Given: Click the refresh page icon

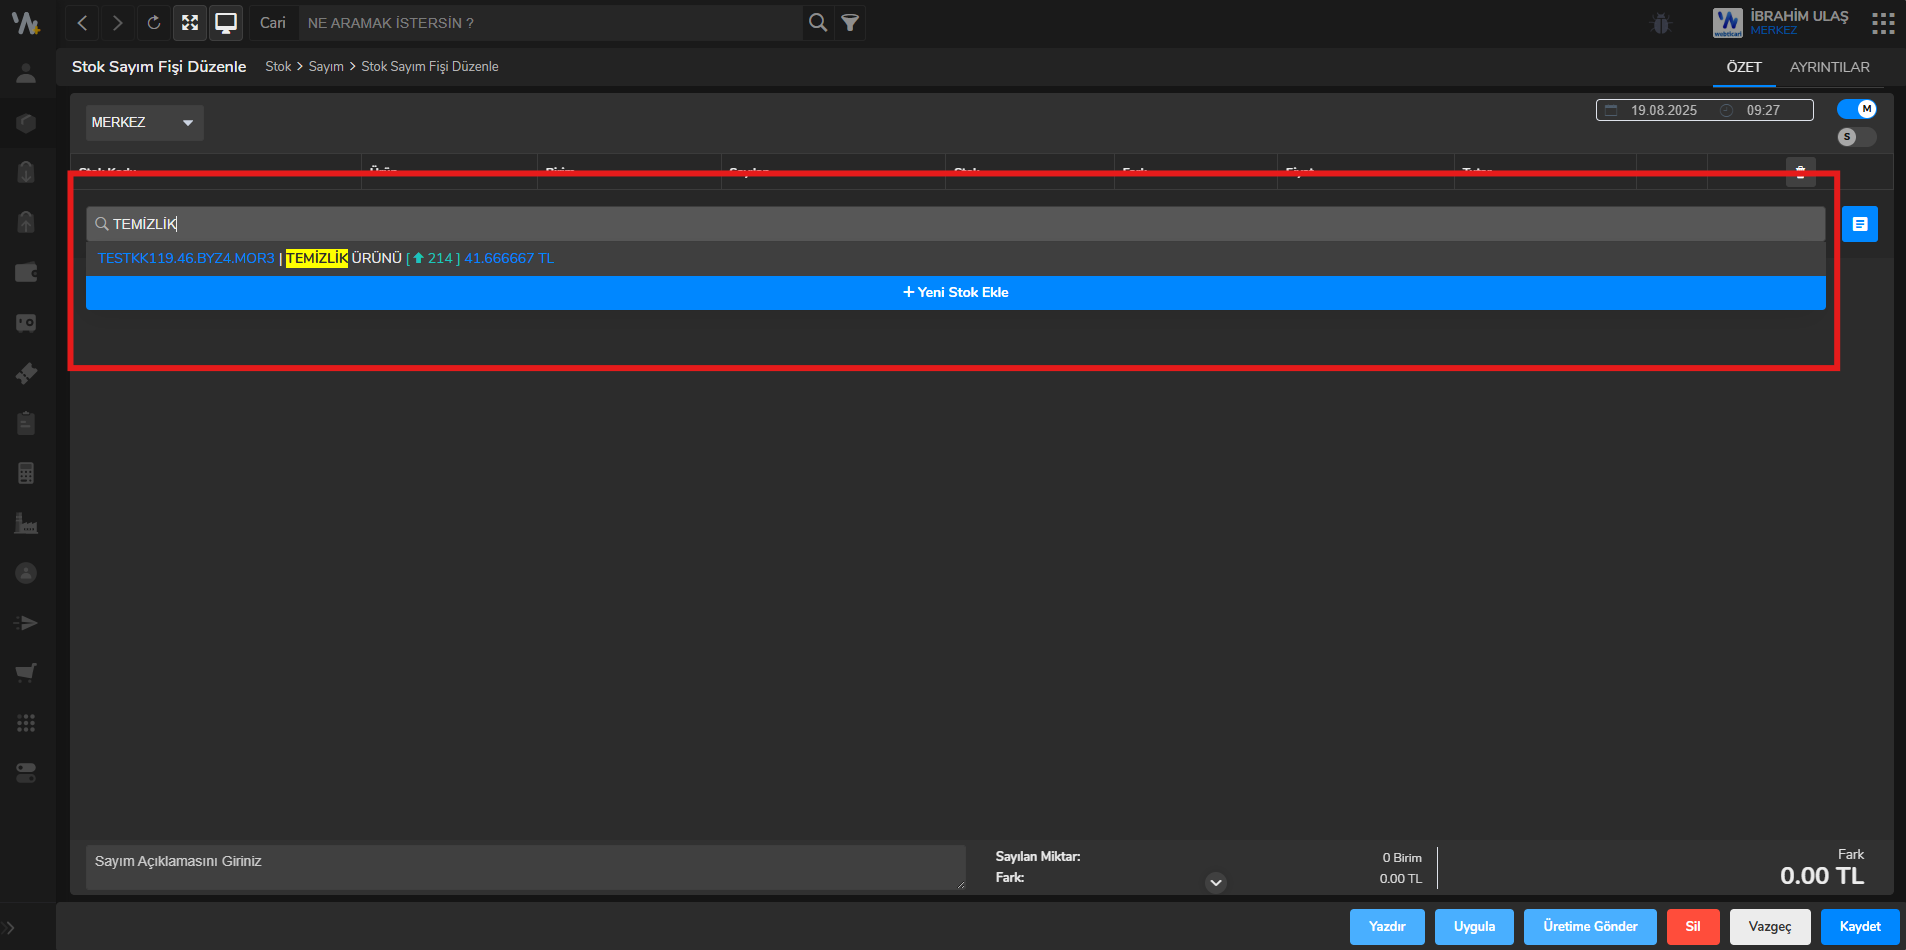Looking at the screenshot, I should click(x=153, y=23).
